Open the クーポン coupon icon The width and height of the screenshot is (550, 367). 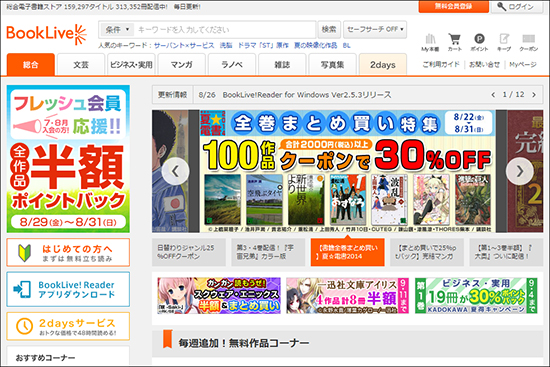point(529,42)
